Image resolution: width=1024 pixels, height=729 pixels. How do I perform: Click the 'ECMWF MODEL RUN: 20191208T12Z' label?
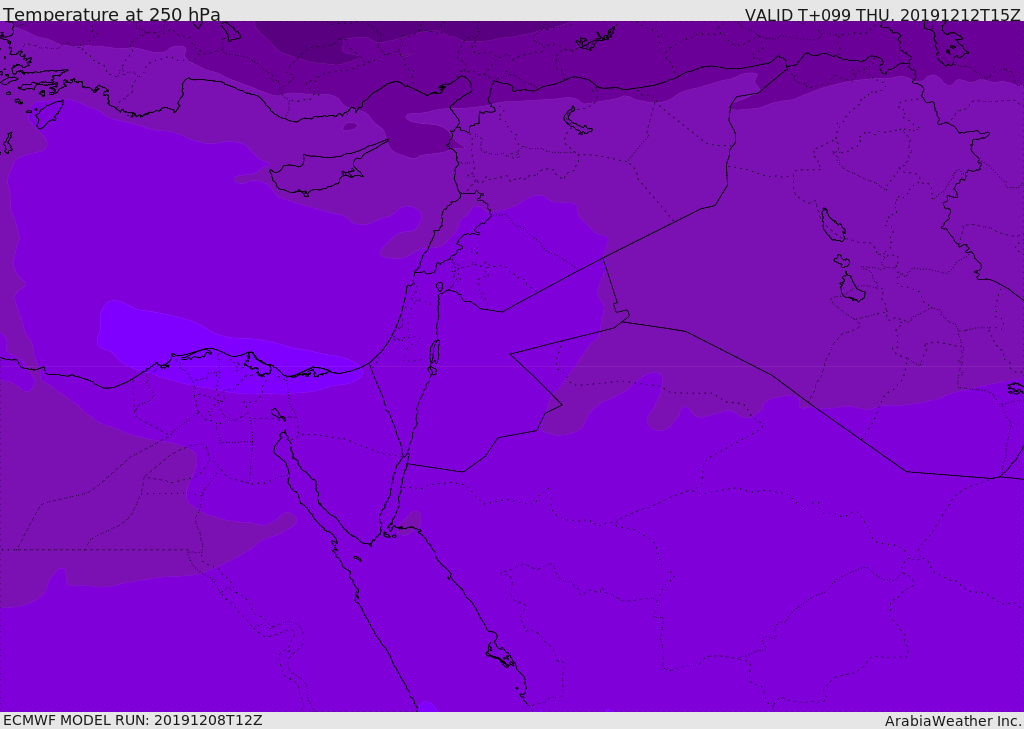tap(133, 721)
